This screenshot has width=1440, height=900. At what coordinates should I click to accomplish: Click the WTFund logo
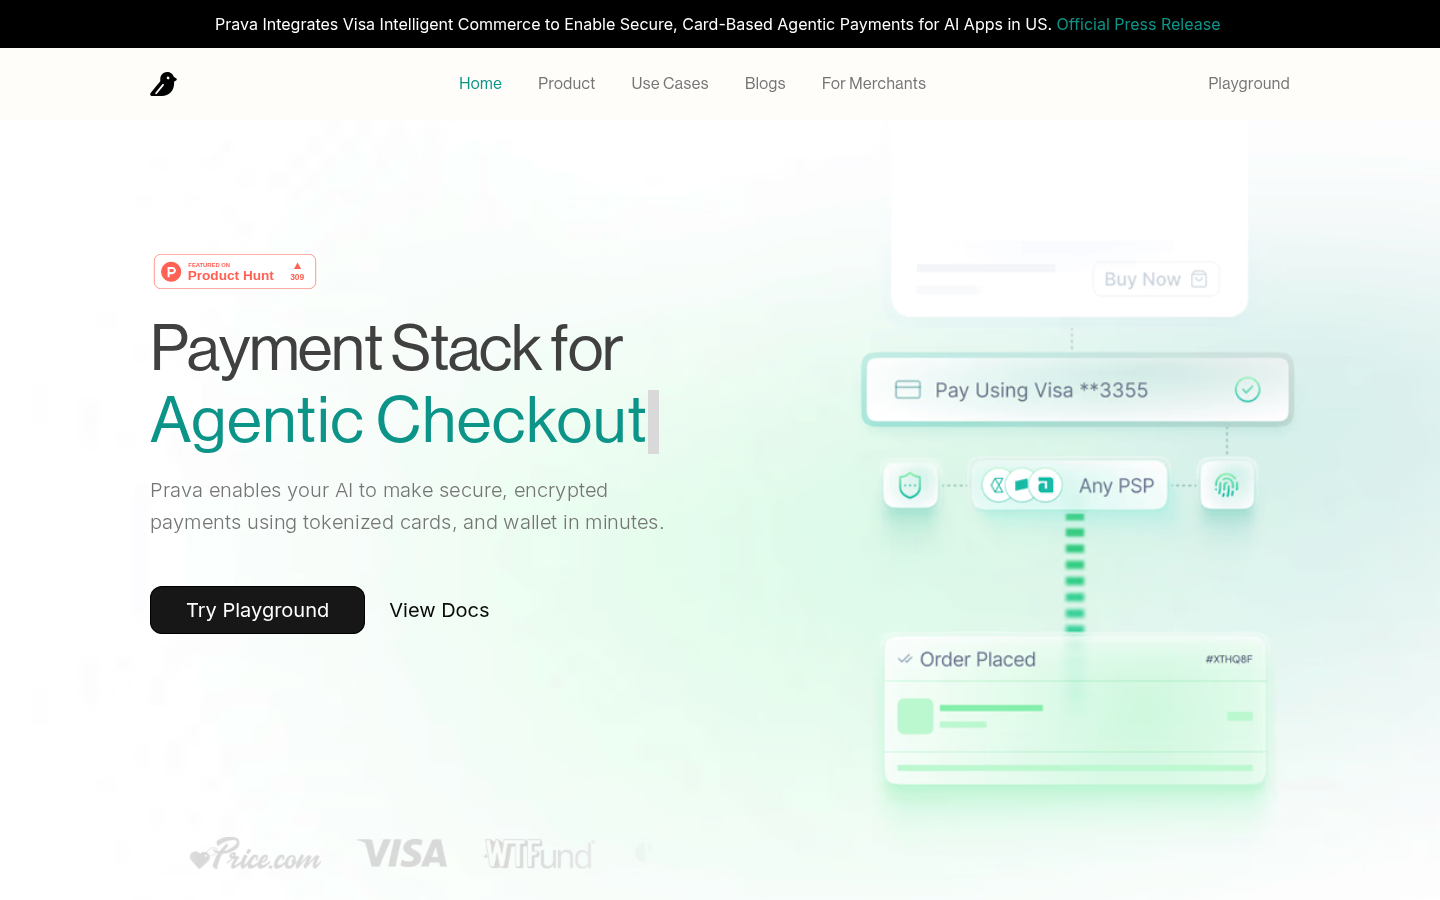click(539, 853)
